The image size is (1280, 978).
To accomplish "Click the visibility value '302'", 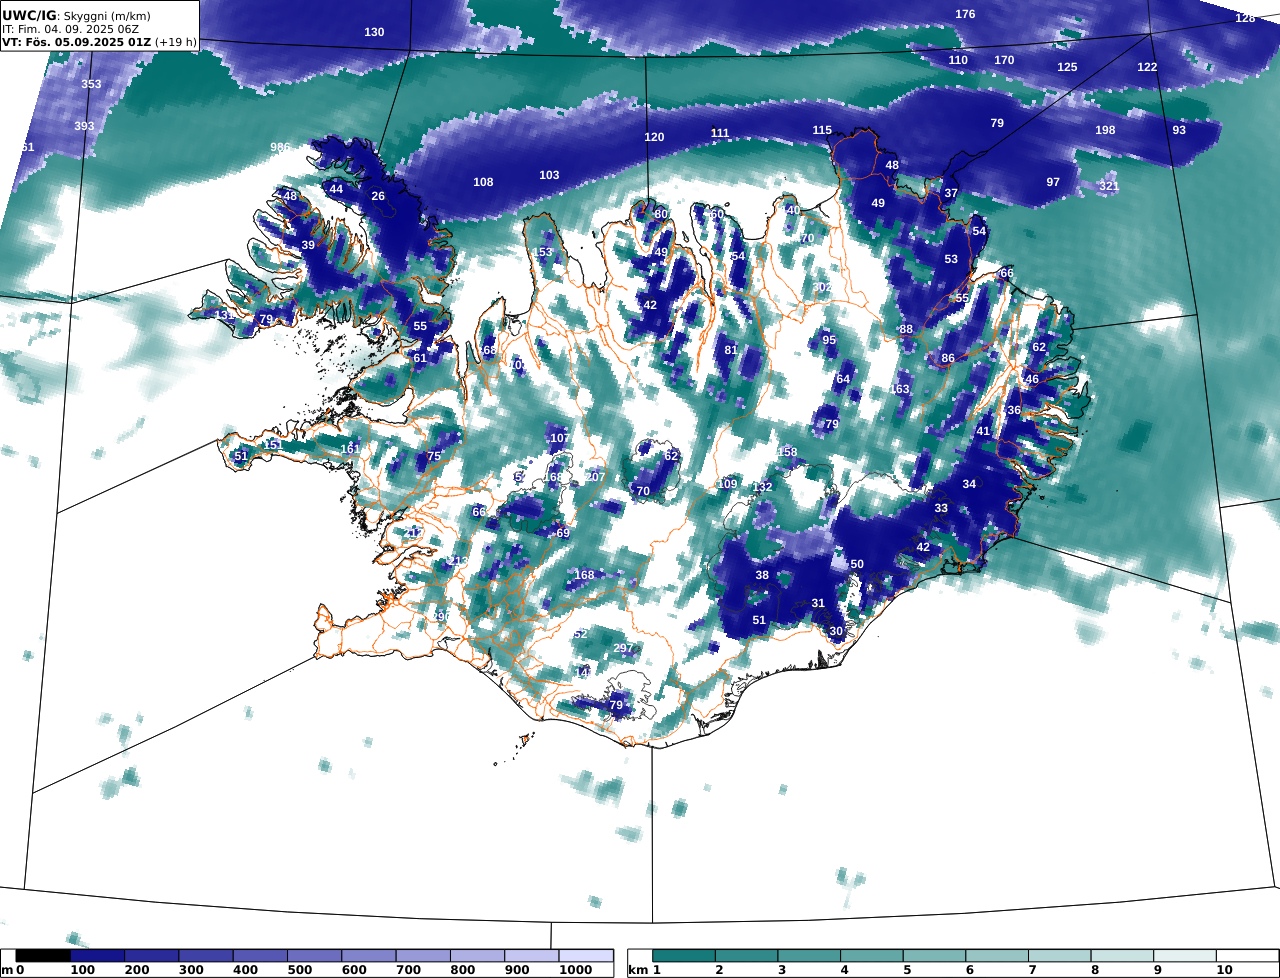I will tap(822, 287).
